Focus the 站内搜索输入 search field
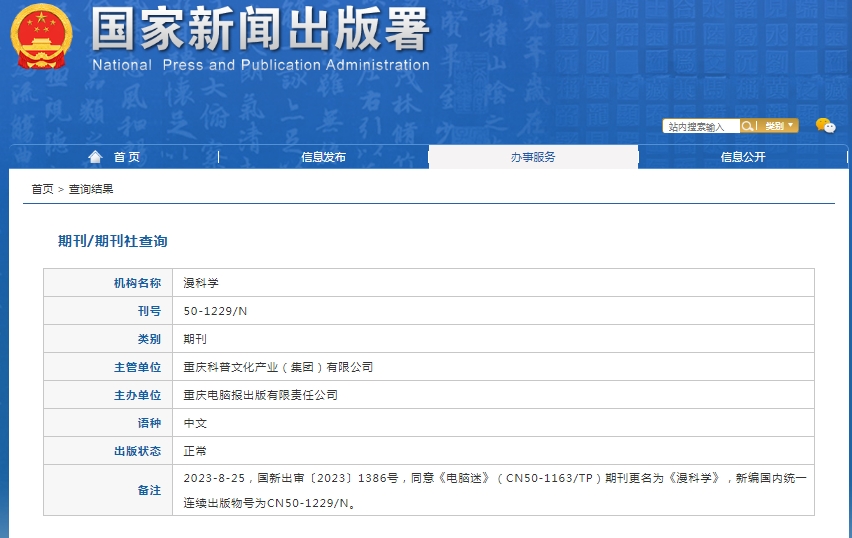This screenshot has width=852, height=538. pyautogui.click(x=700, y=127)
